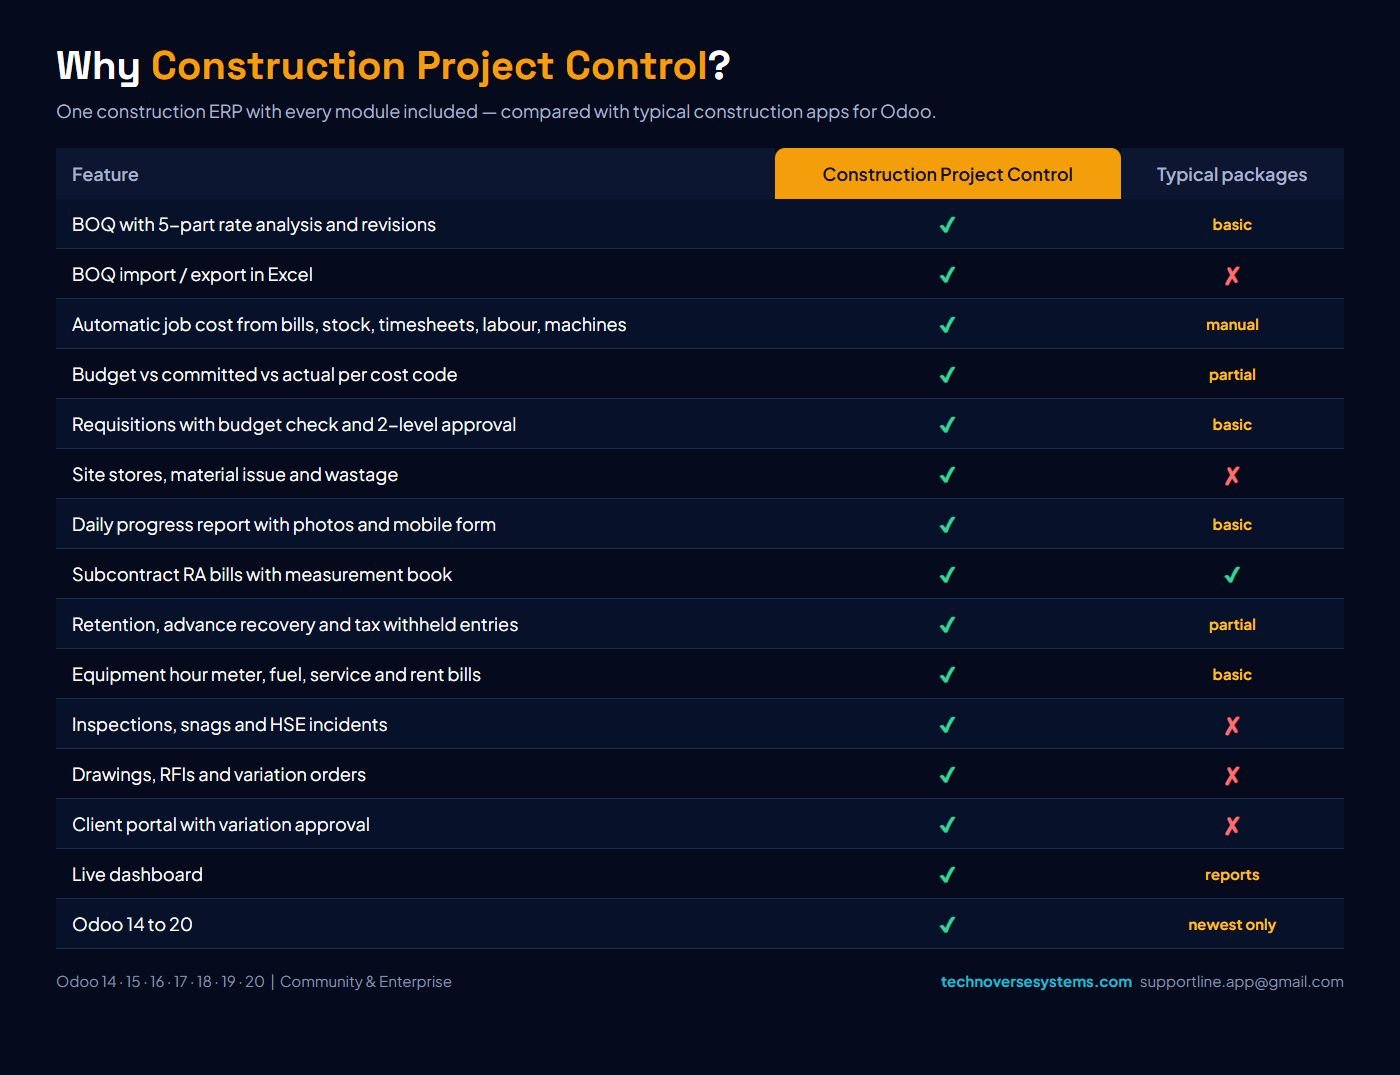Click the green checkmark in the BOQ with 5-part rate analysis row
Image resolution: width=1400 pixels, height=1075 pixels.
947,225
